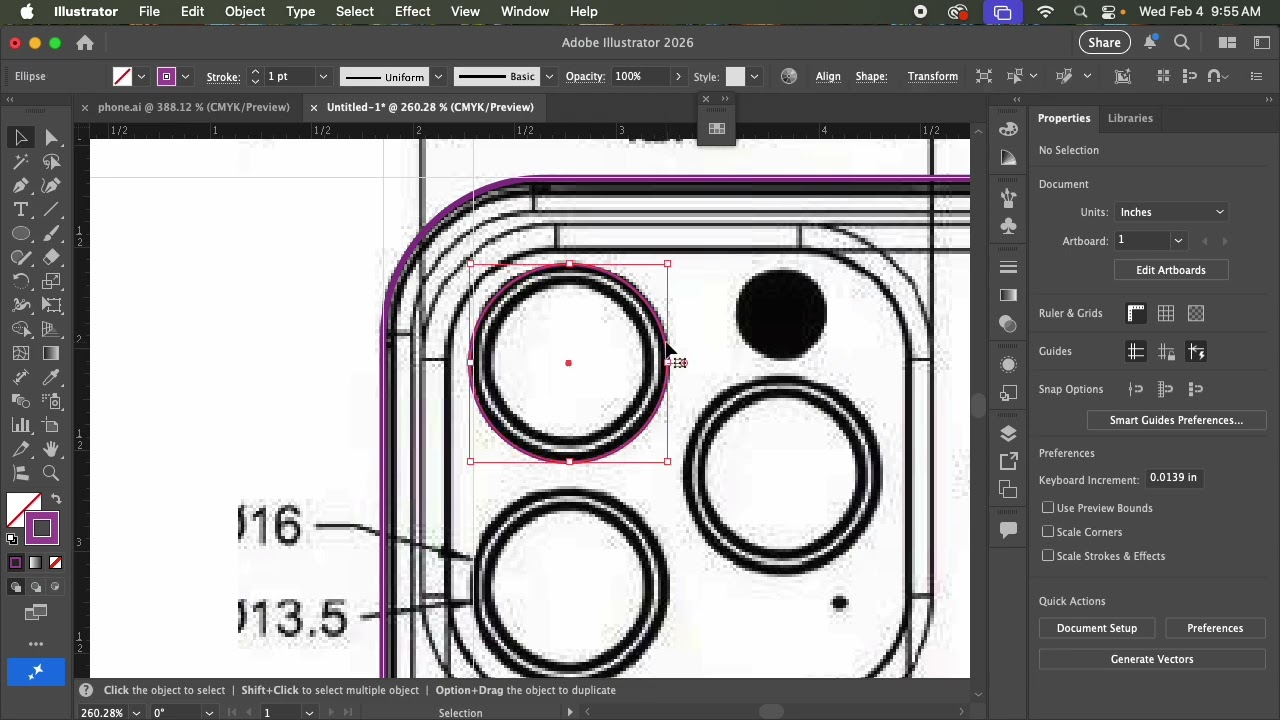The height and width of the screenshot is (720, 1280).
Task: Swap fill and stroke colors
Action: click(56, 499)
